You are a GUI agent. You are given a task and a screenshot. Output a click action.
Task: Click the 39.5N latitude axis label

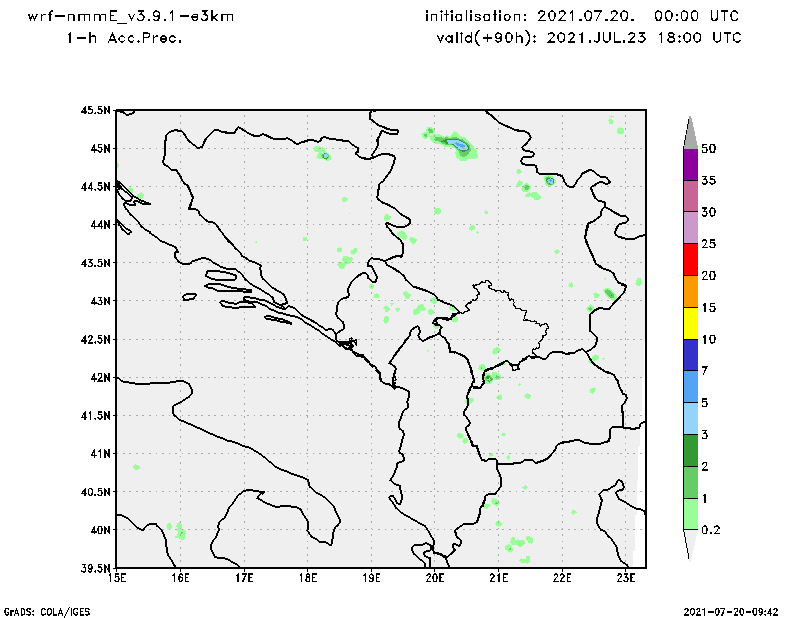coord(95,568)
